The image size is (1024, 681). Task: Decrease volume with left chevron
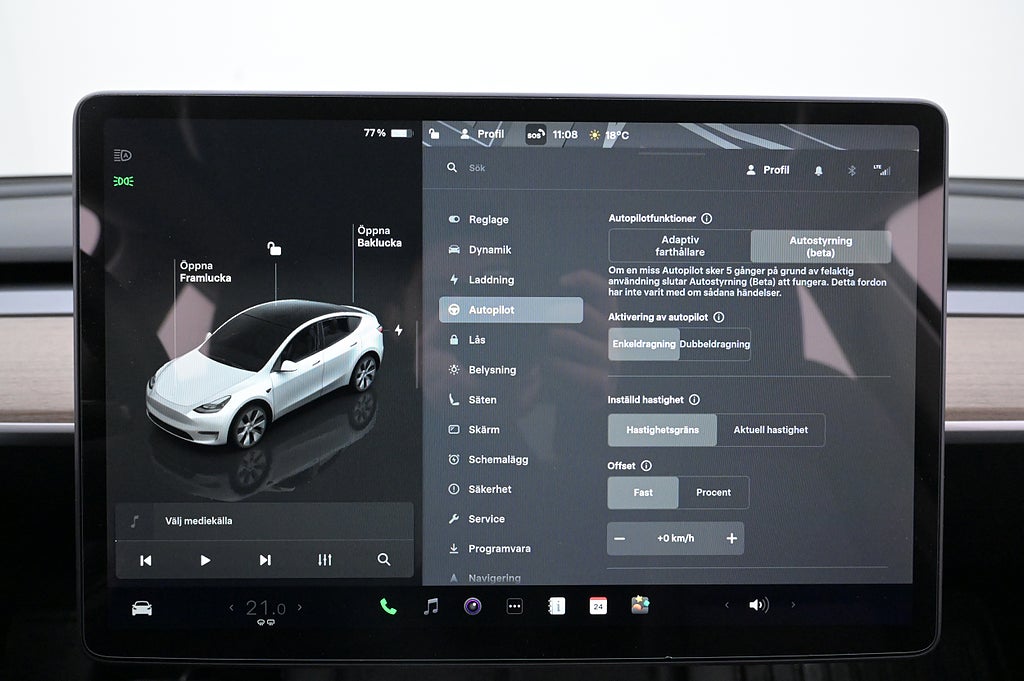point(727,605)
